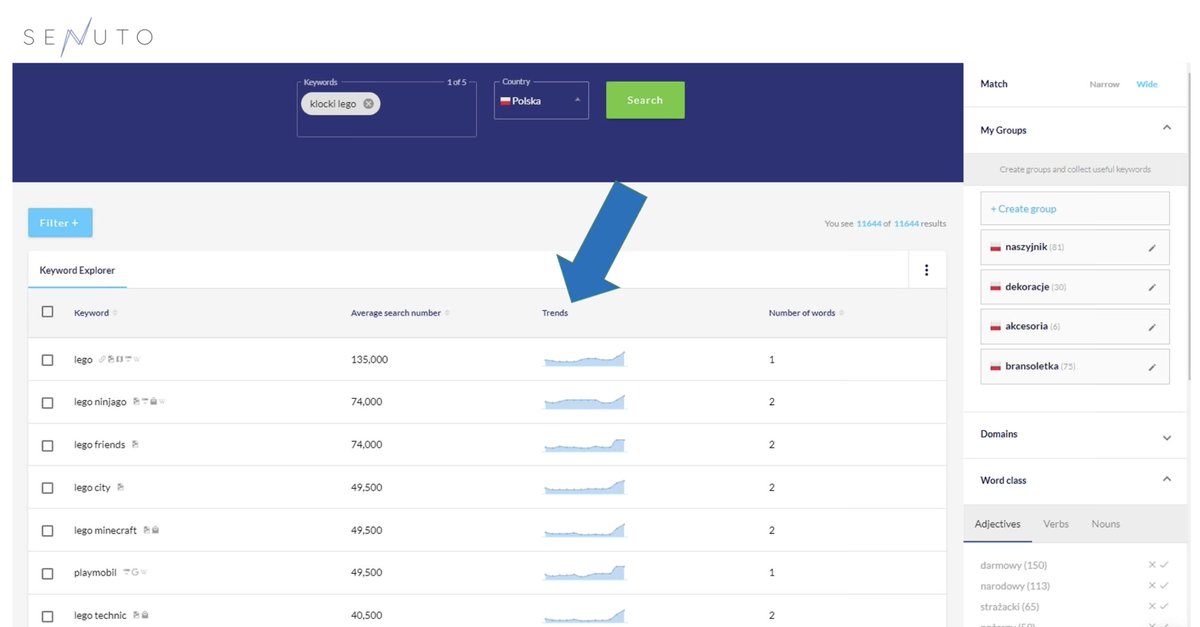Check the box for 'lego' row

coord(47,360)
